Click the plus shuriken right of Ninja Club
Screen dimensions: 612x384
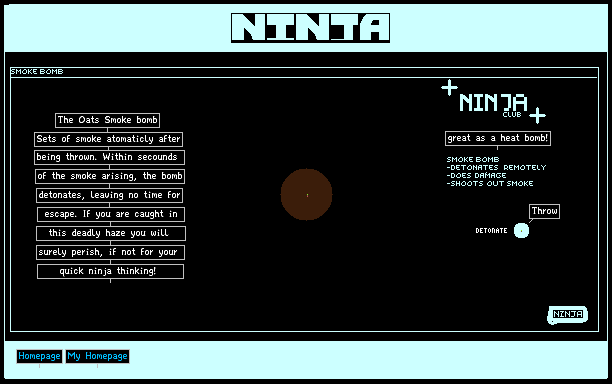pos(537,115)
